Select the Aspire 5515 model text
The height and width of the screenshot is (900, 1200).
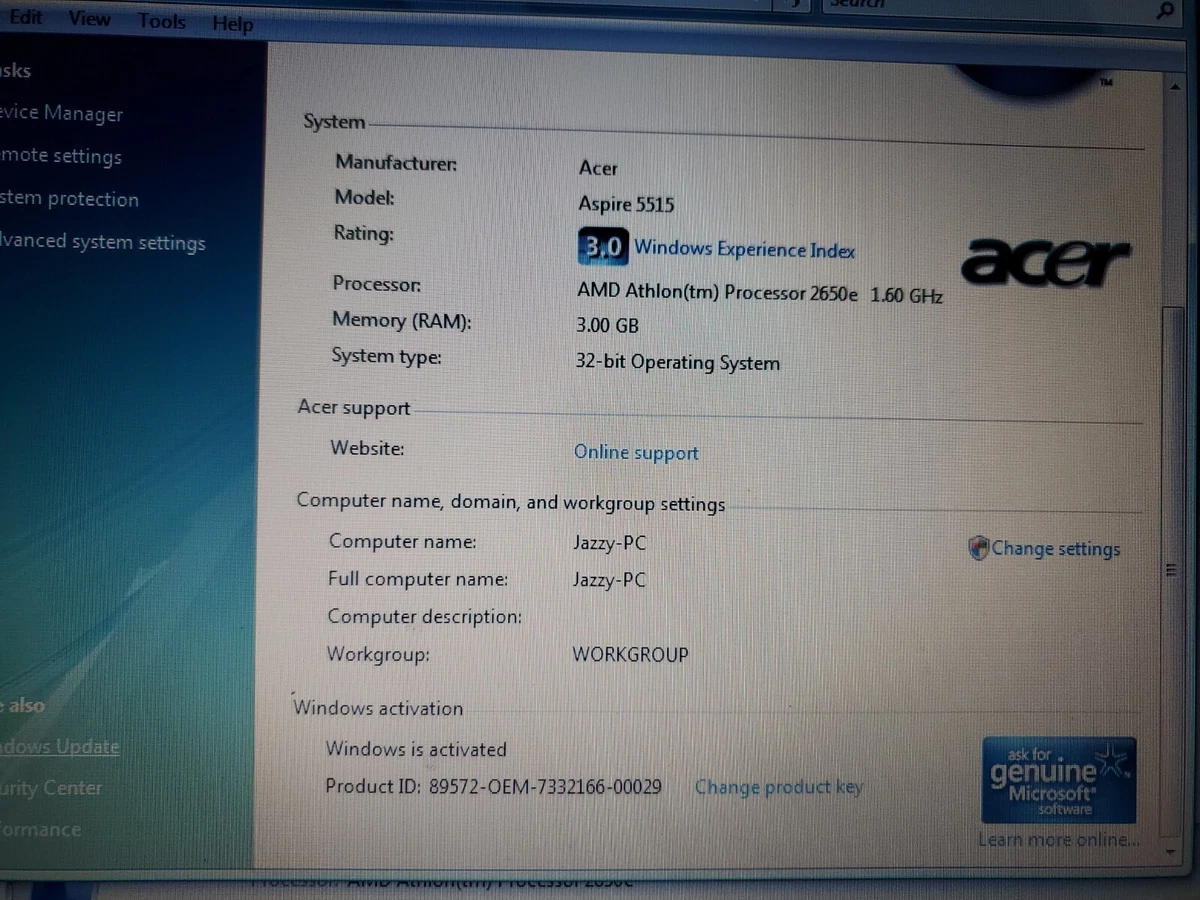626,204
